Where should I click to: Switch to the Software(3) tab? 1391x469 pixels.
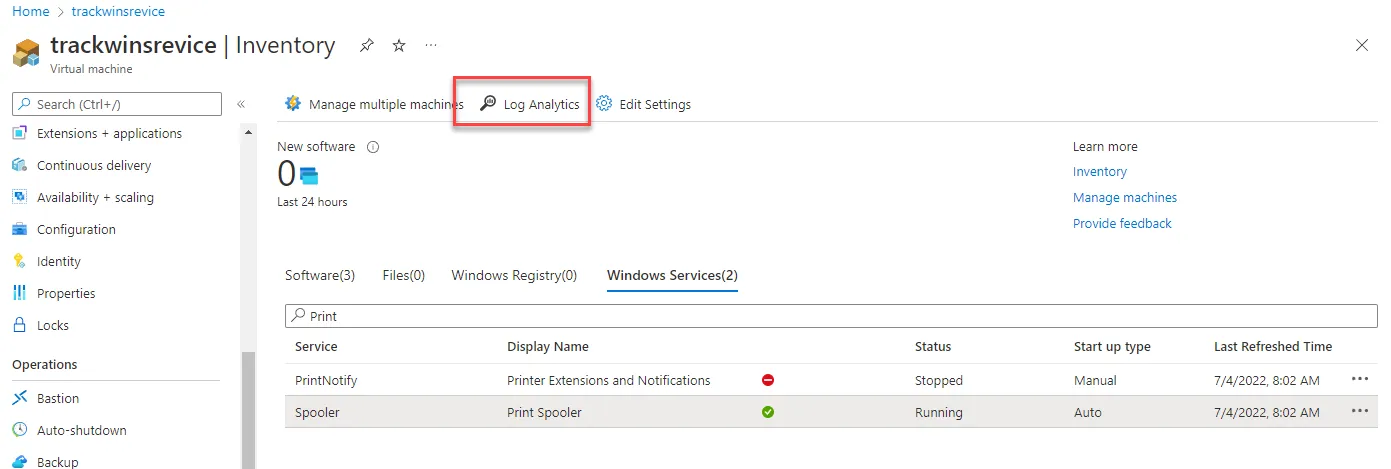coord(320,275)
